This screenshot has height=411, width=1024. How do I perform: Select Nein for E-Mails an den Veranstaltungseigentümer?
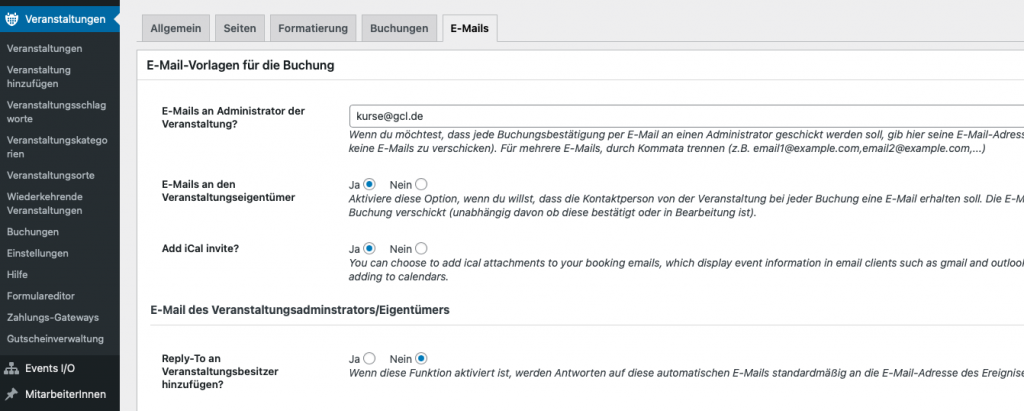click(x=420, y=184)
